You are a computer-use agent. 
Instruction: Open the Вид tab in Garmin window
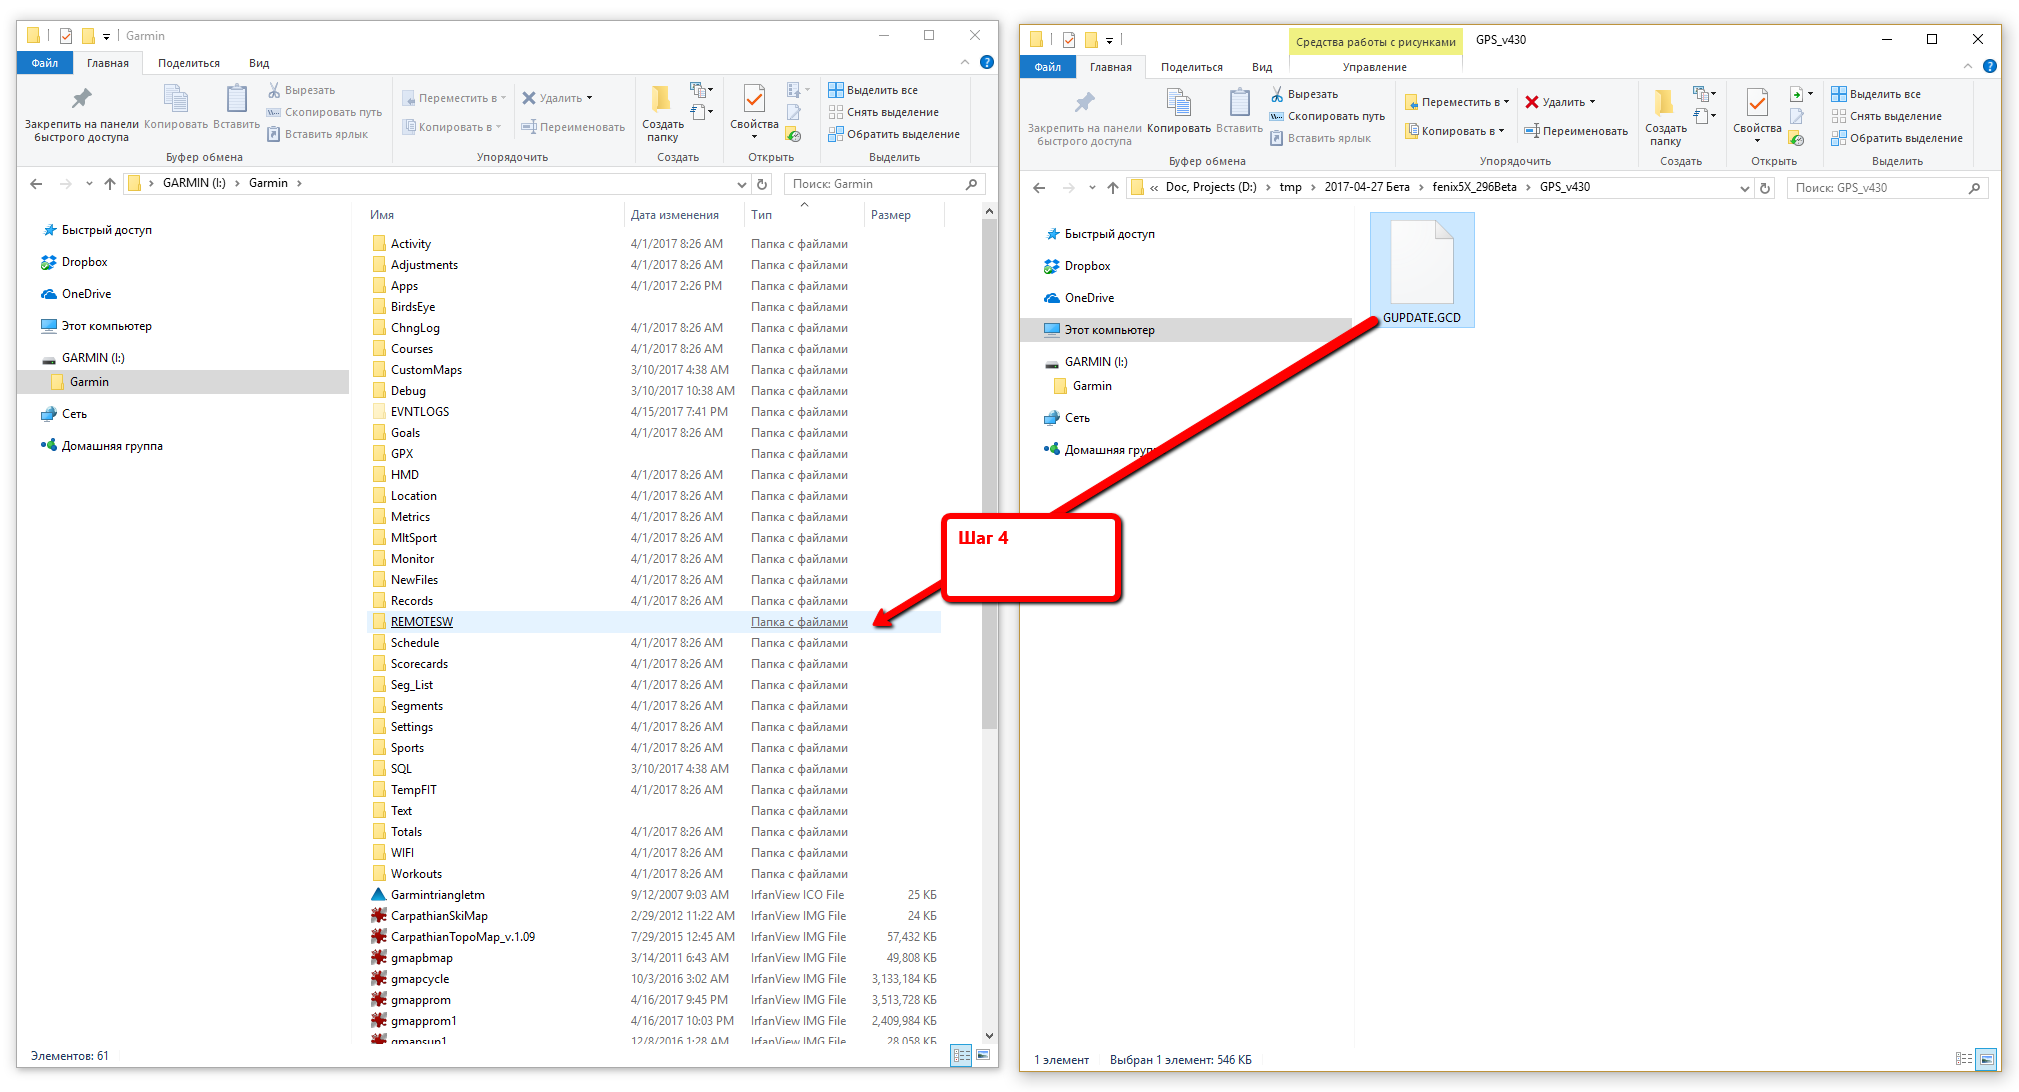pyautogui.click(x=259, y=63)
